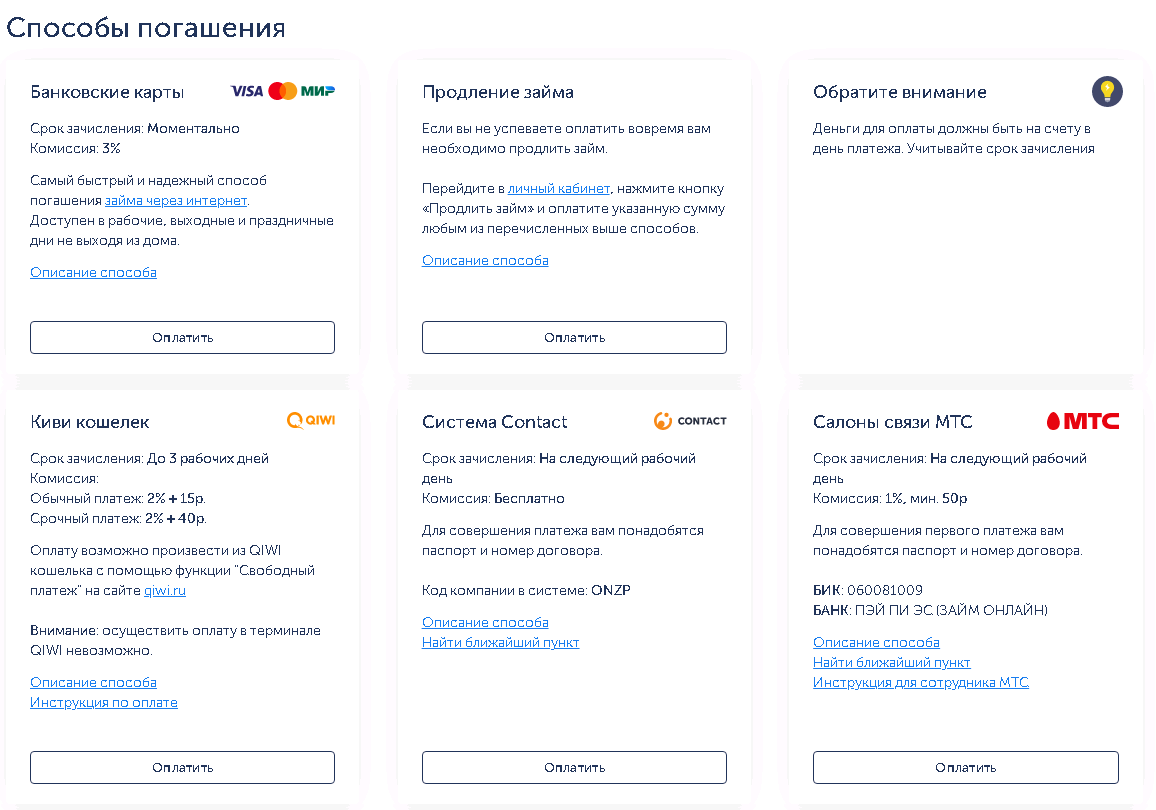
Task: Click the Visa logo icon
Action: pos(246,91)
